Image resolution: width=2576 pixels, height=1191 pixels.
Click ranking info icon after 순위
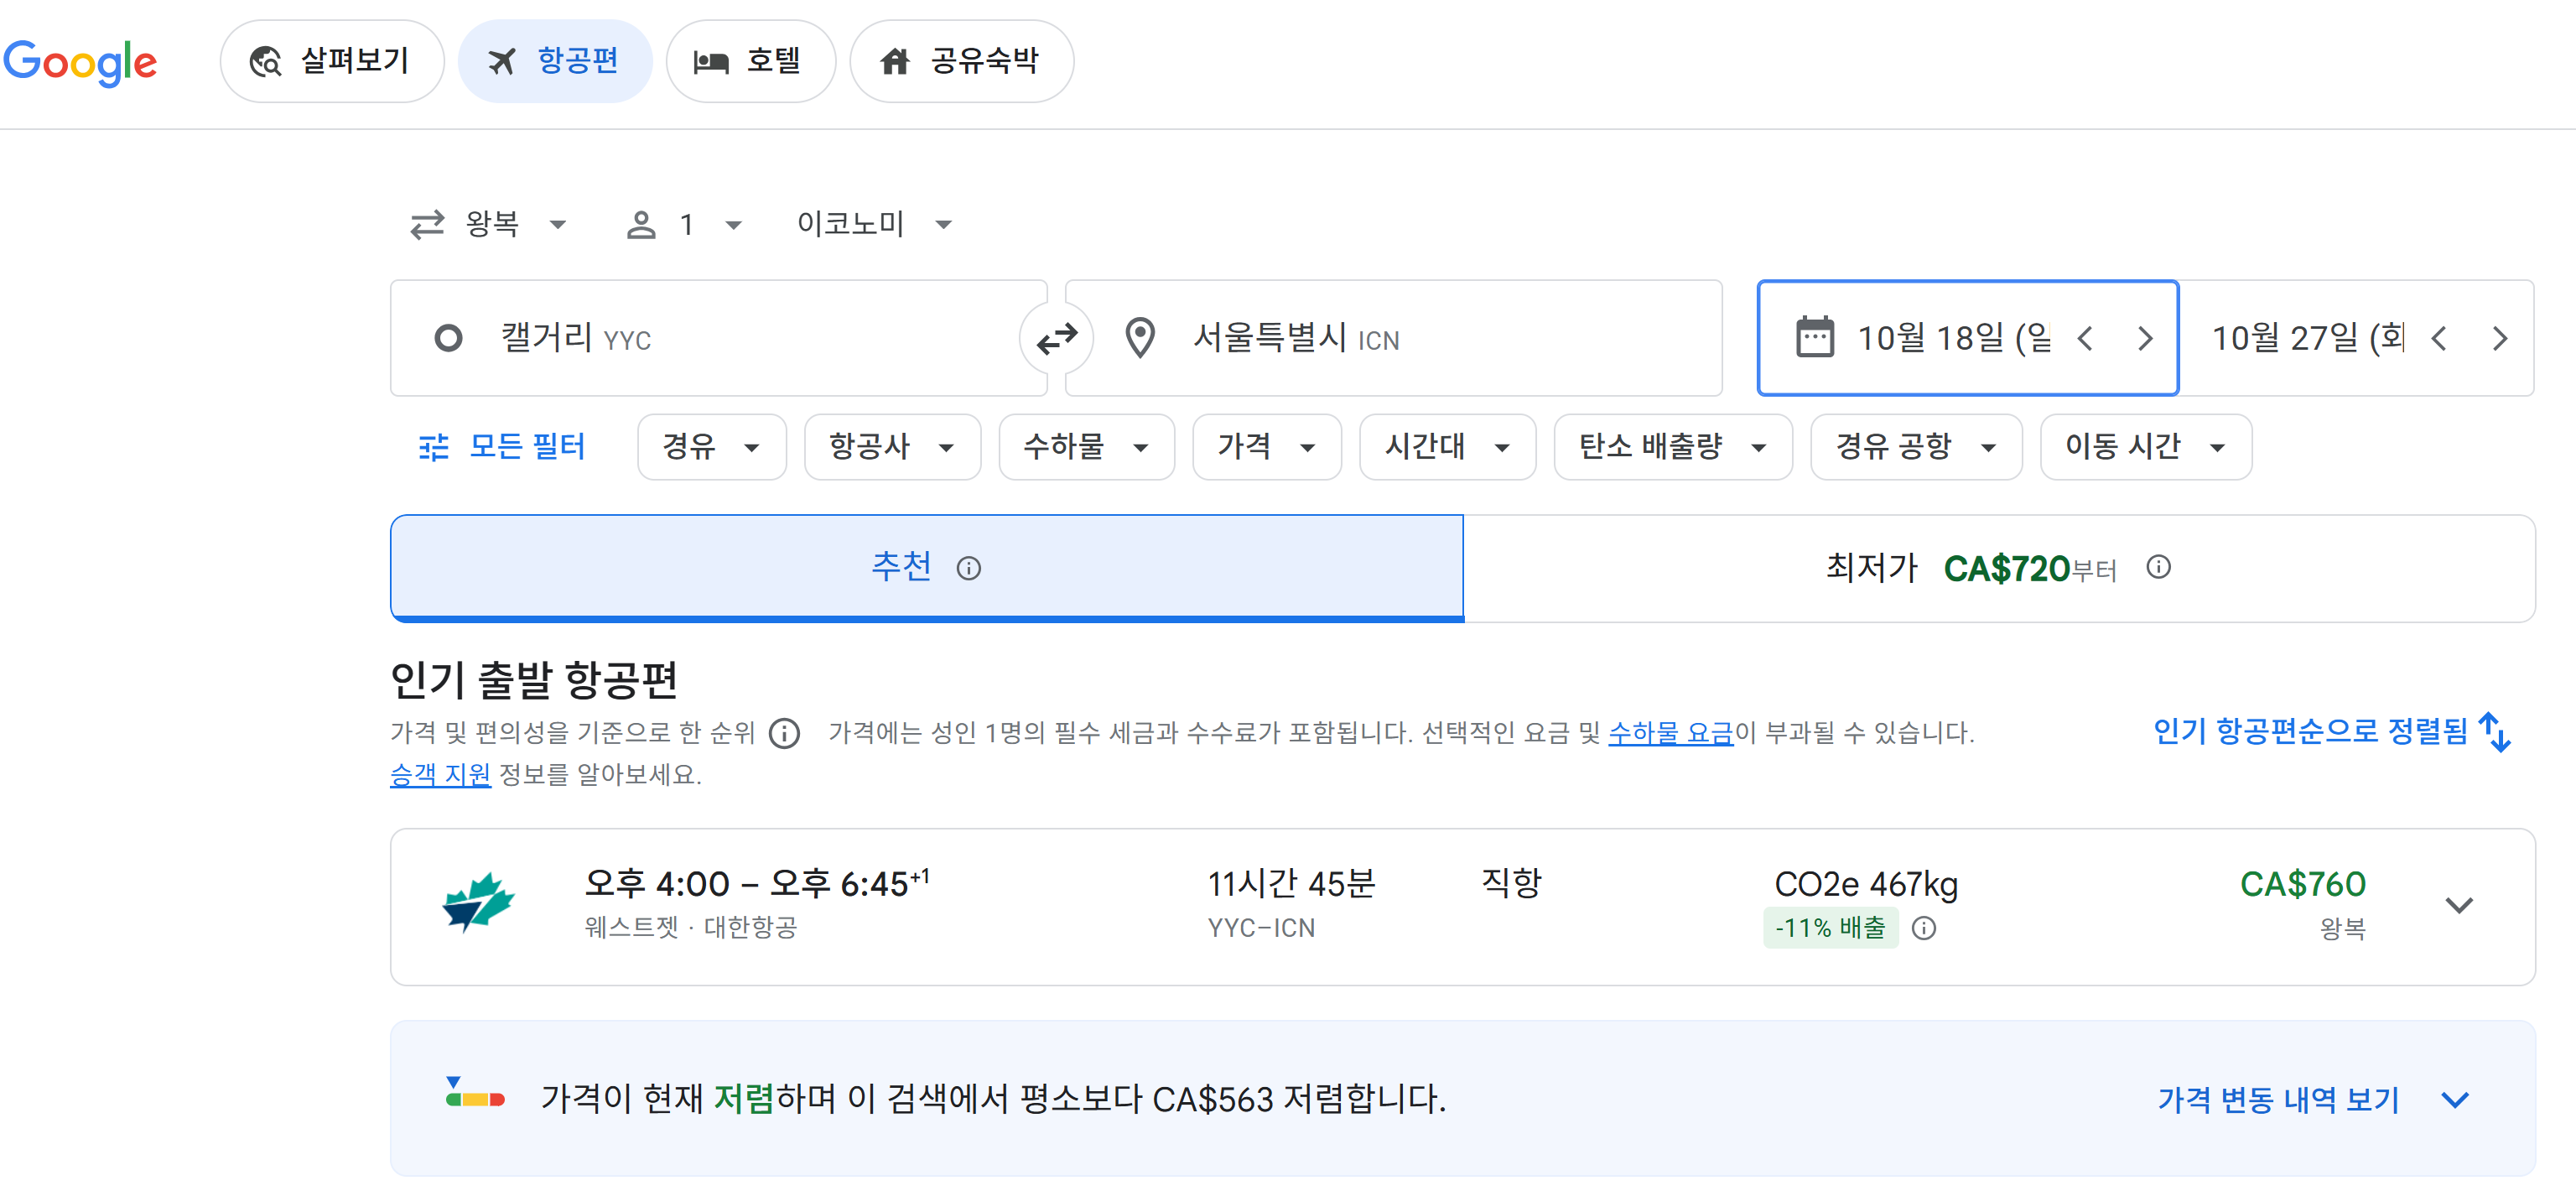pos(784,733)
